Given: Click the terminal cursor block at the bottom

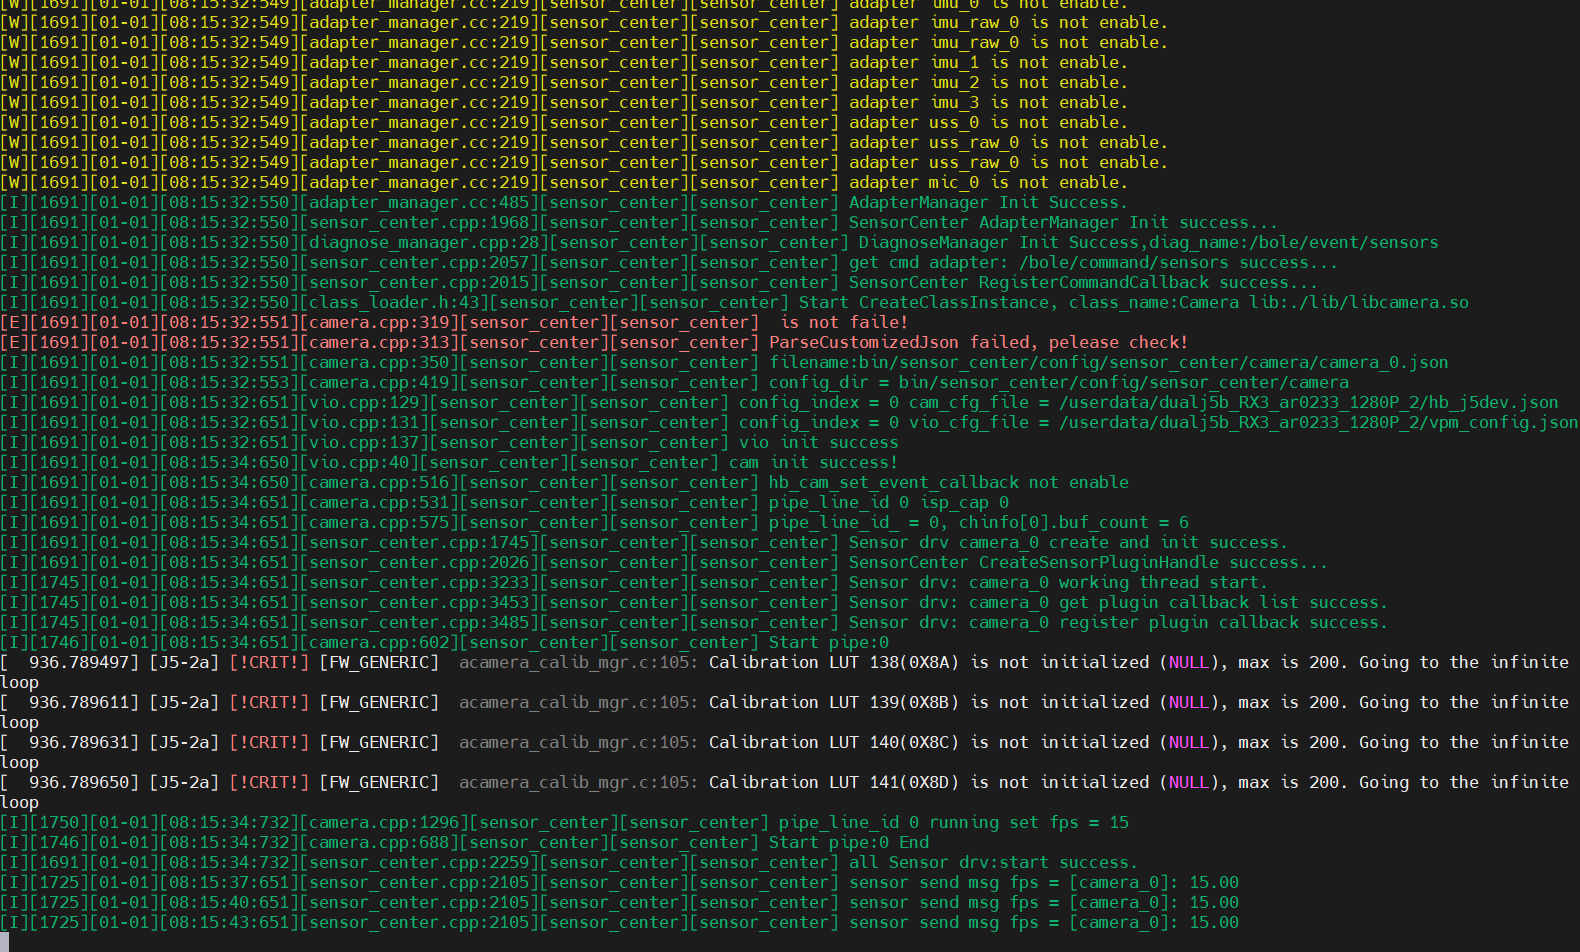Looking at the screenshot, I should tap(5, 942).
